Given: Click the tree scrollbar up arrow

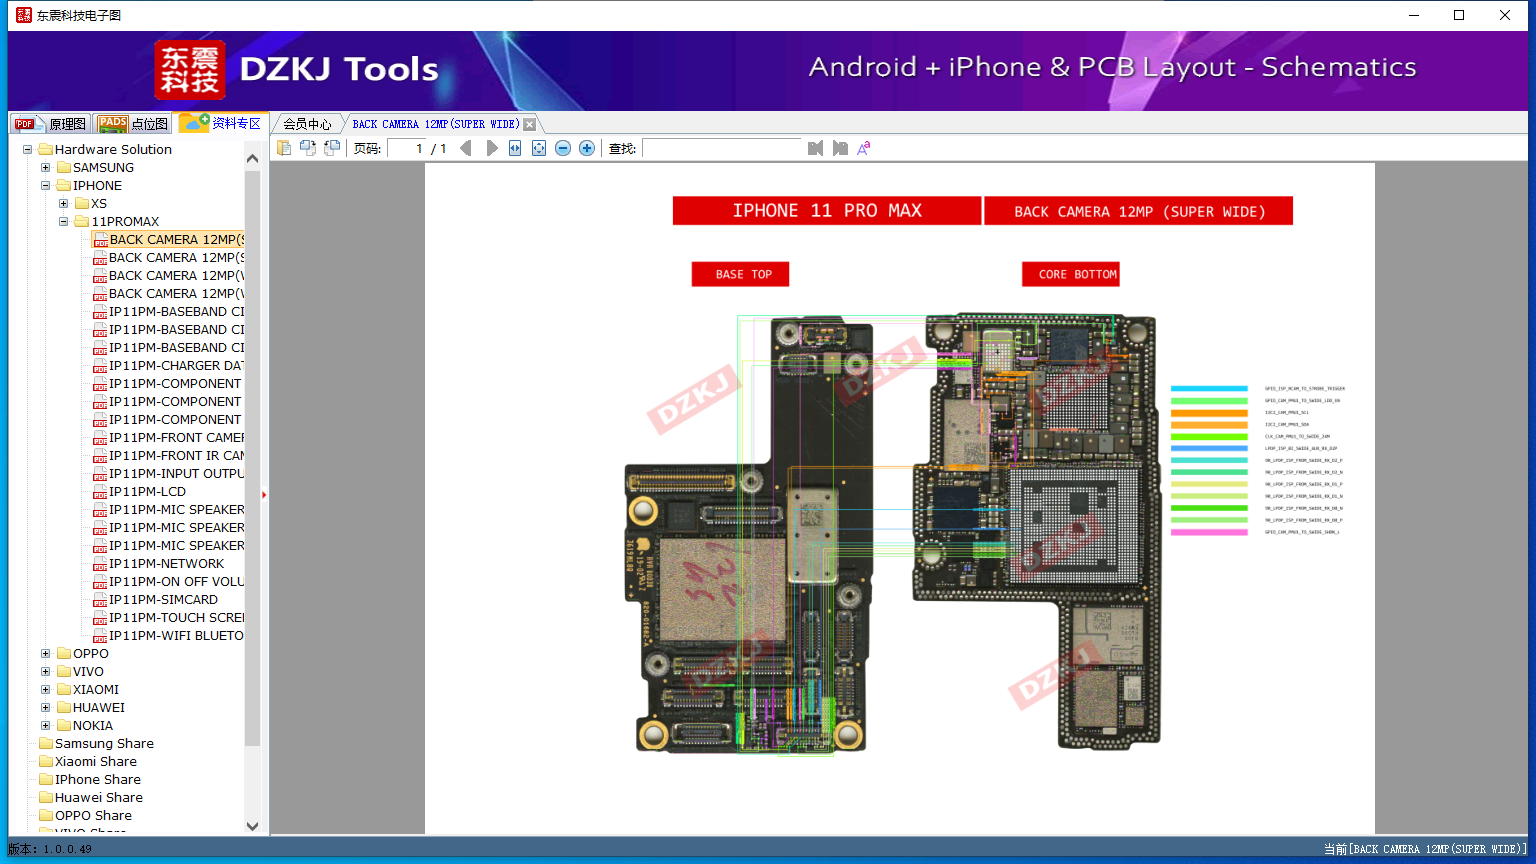Looking at the screenshot, I should (x=252, y=158).
